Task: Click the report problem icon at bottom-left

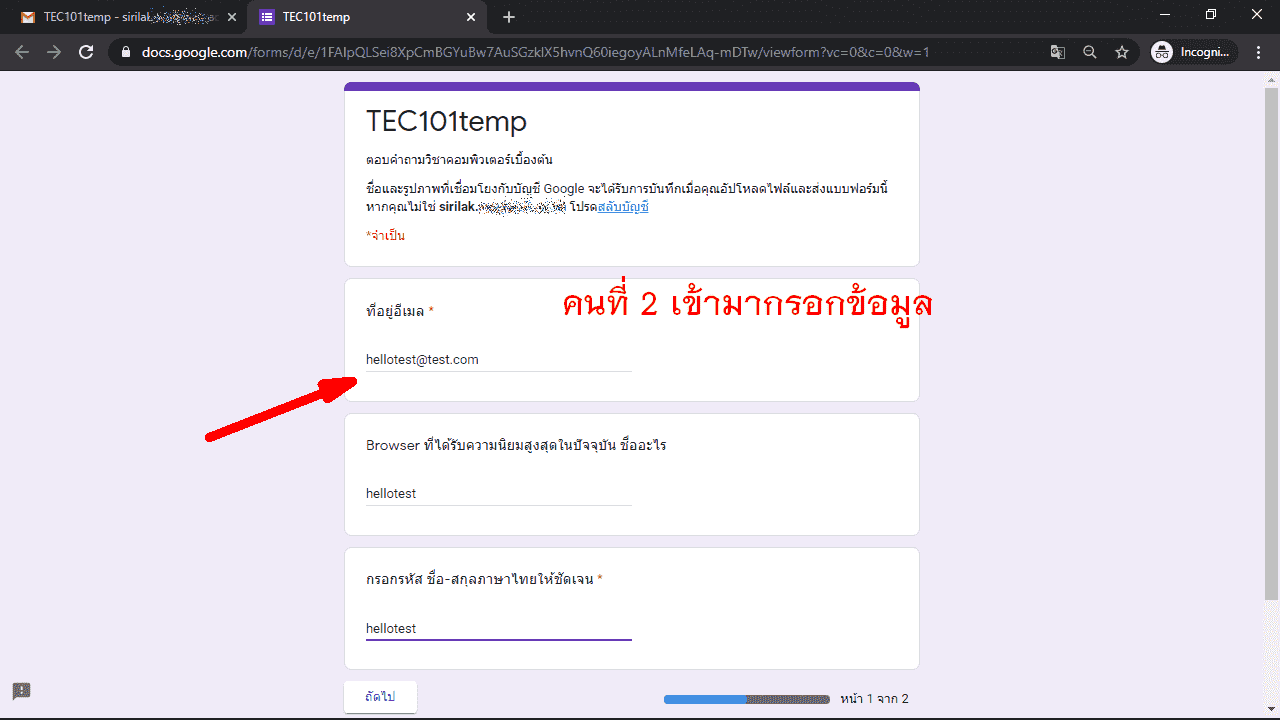Action: click(x=22, y=691)
